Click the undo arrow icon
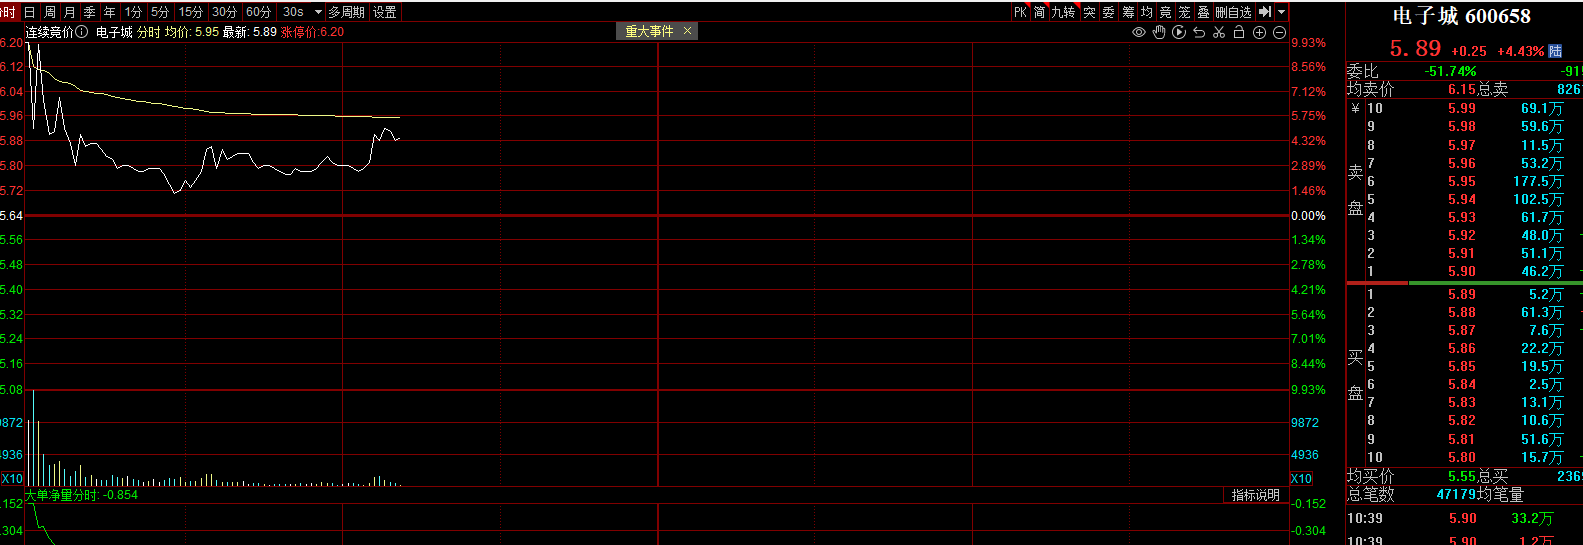This screenshot has width=1583, height=545. [1199, 32]
